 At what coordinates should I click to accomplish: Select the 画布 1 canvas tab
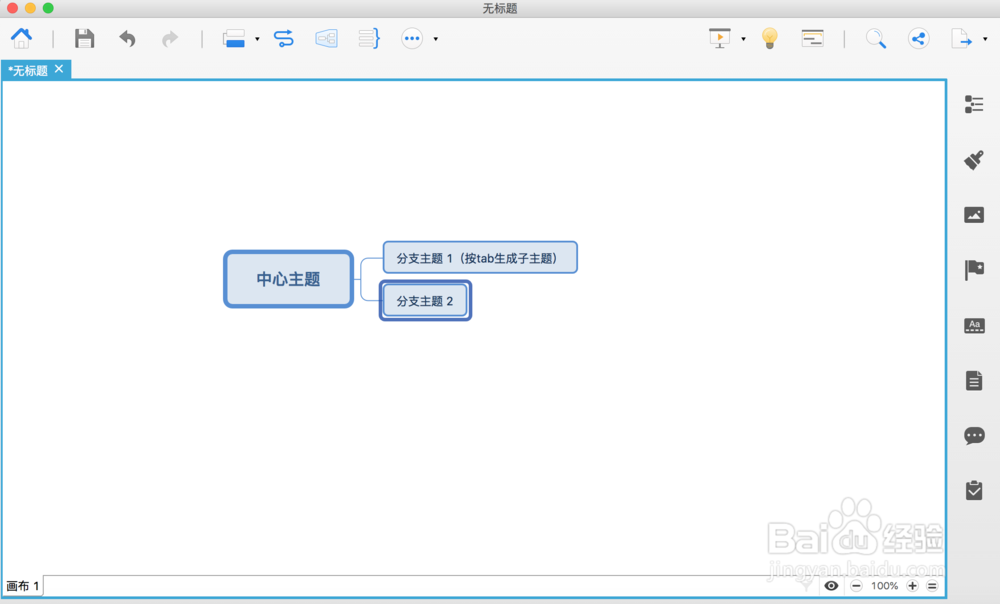pos(22,586)
